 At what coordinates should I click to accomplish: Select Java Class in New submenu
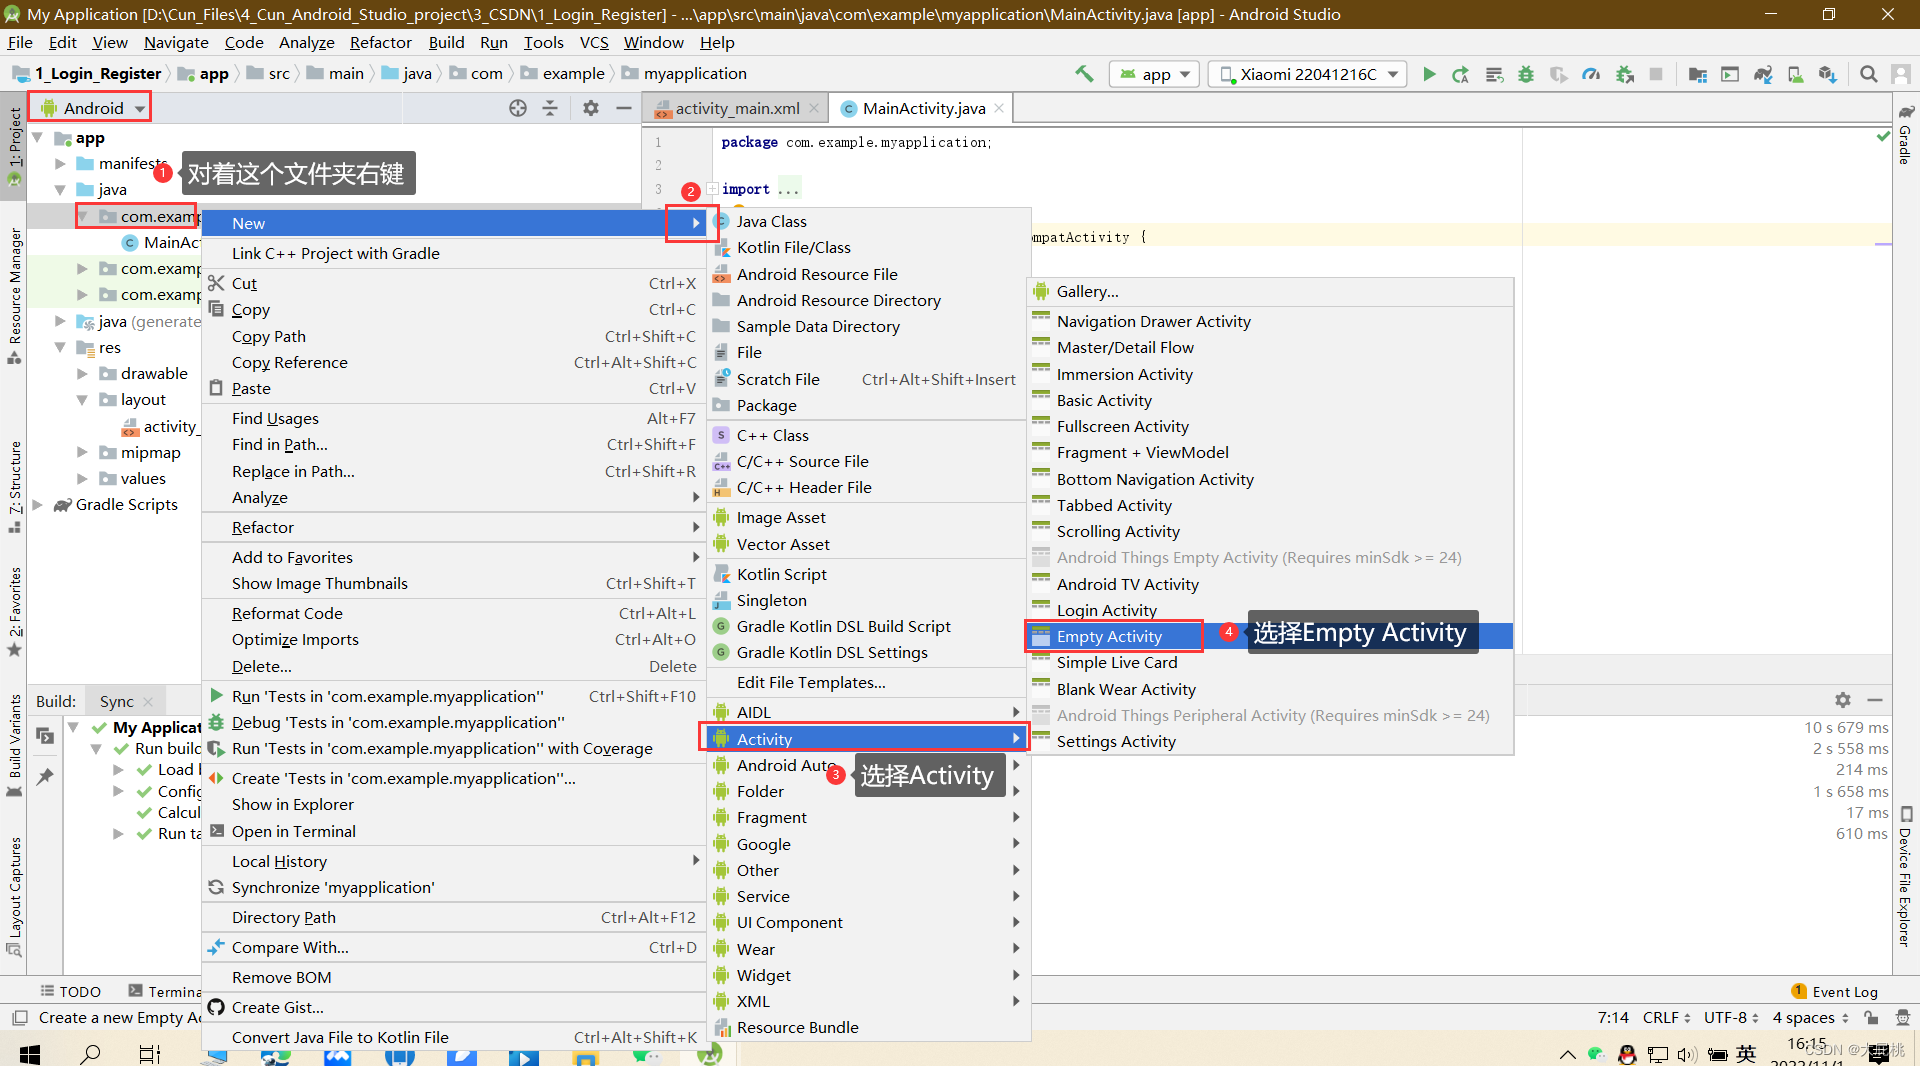click(x=868, y=221)
